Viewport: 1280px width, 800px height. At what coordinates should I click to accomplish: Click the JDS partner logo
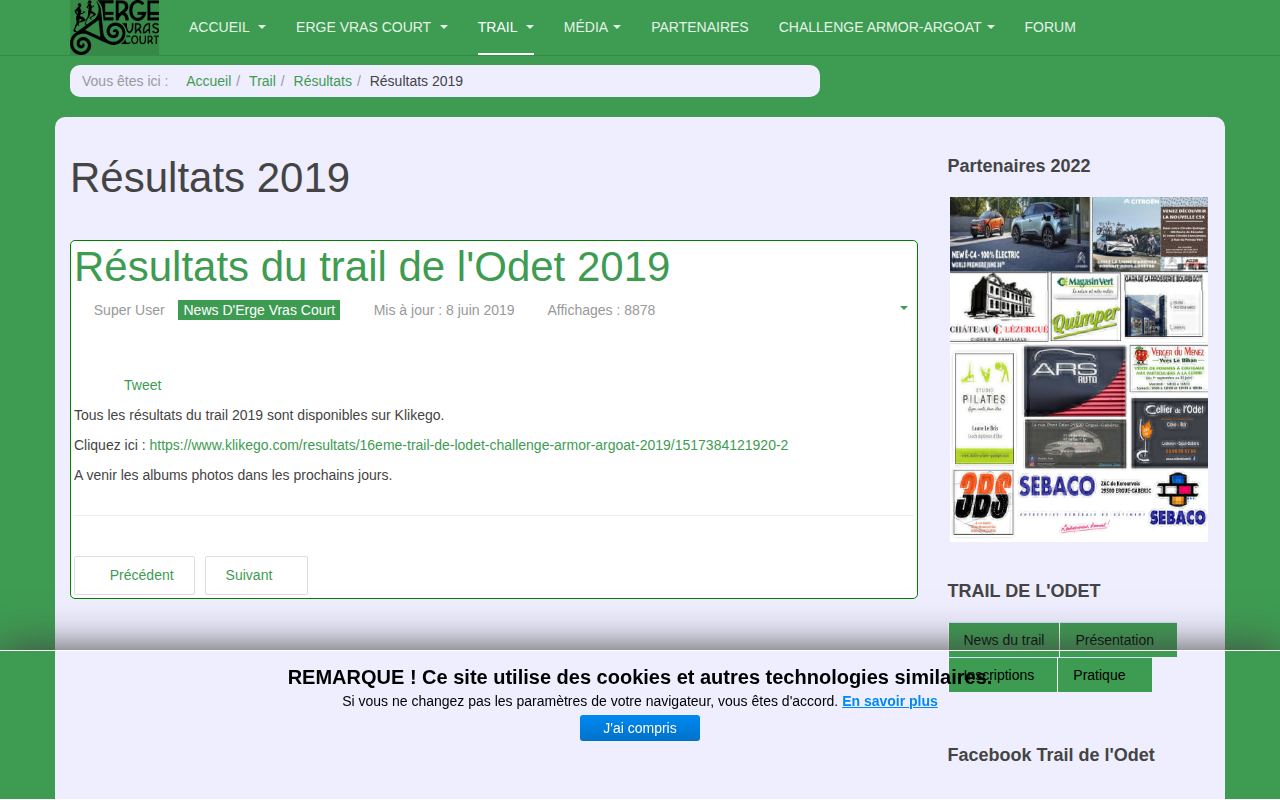984,503
